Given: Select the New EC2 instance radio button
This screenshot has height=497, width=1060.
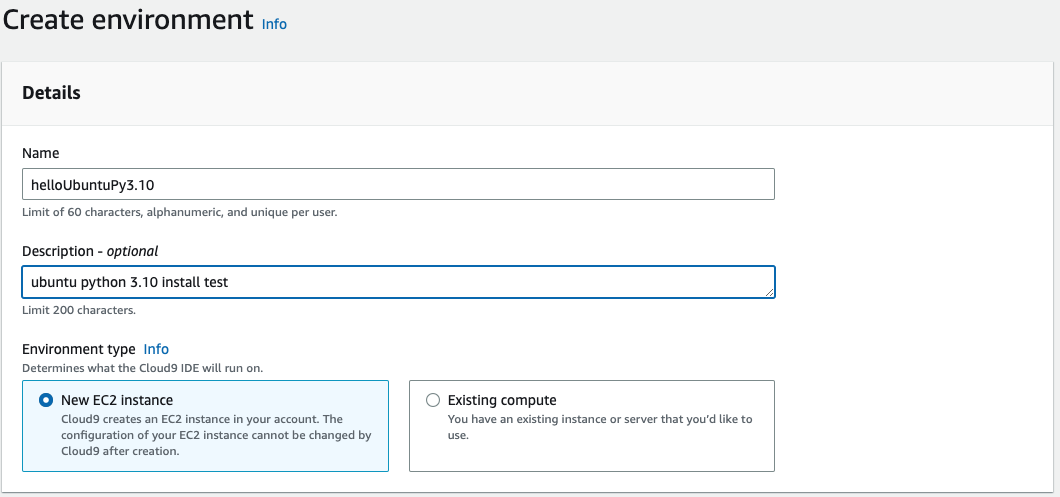Looking at the screenshot, I should tap(46, 400).
